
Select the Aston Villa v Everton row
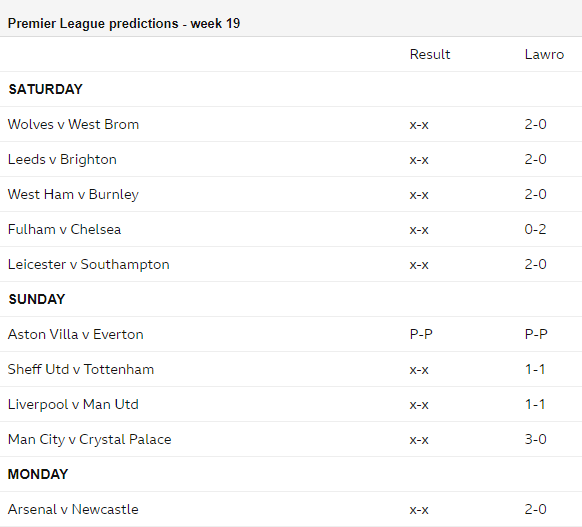click(291, 334)
